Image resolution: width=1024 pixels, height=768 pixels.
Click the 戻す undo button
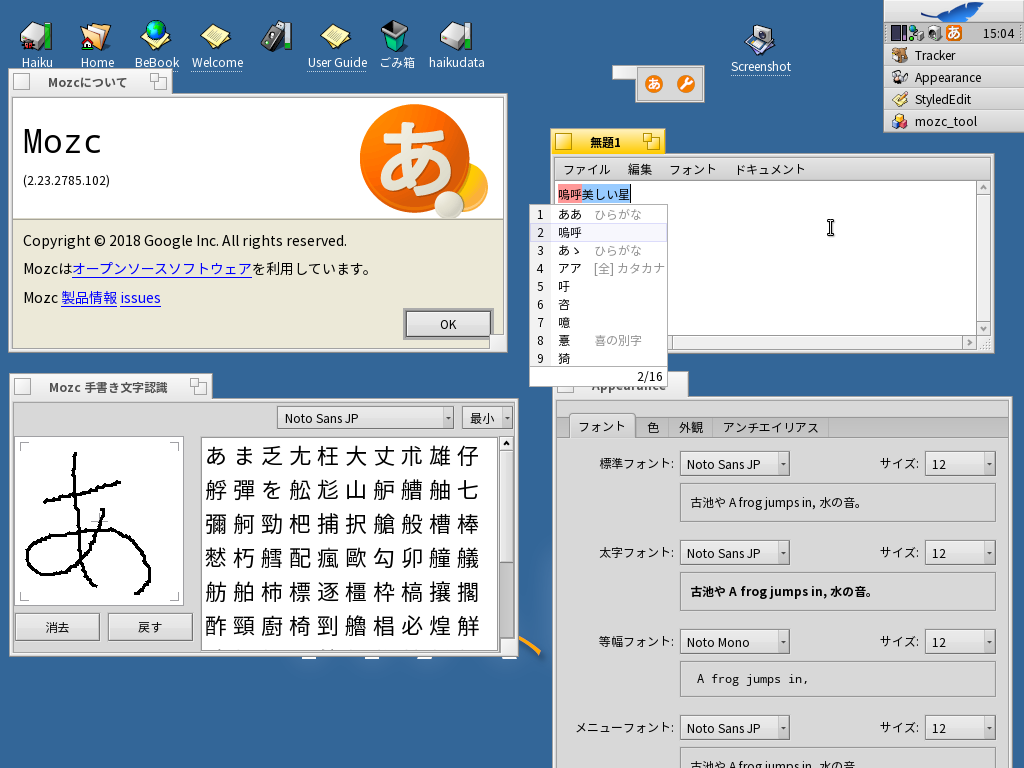[x=150, y=627]
